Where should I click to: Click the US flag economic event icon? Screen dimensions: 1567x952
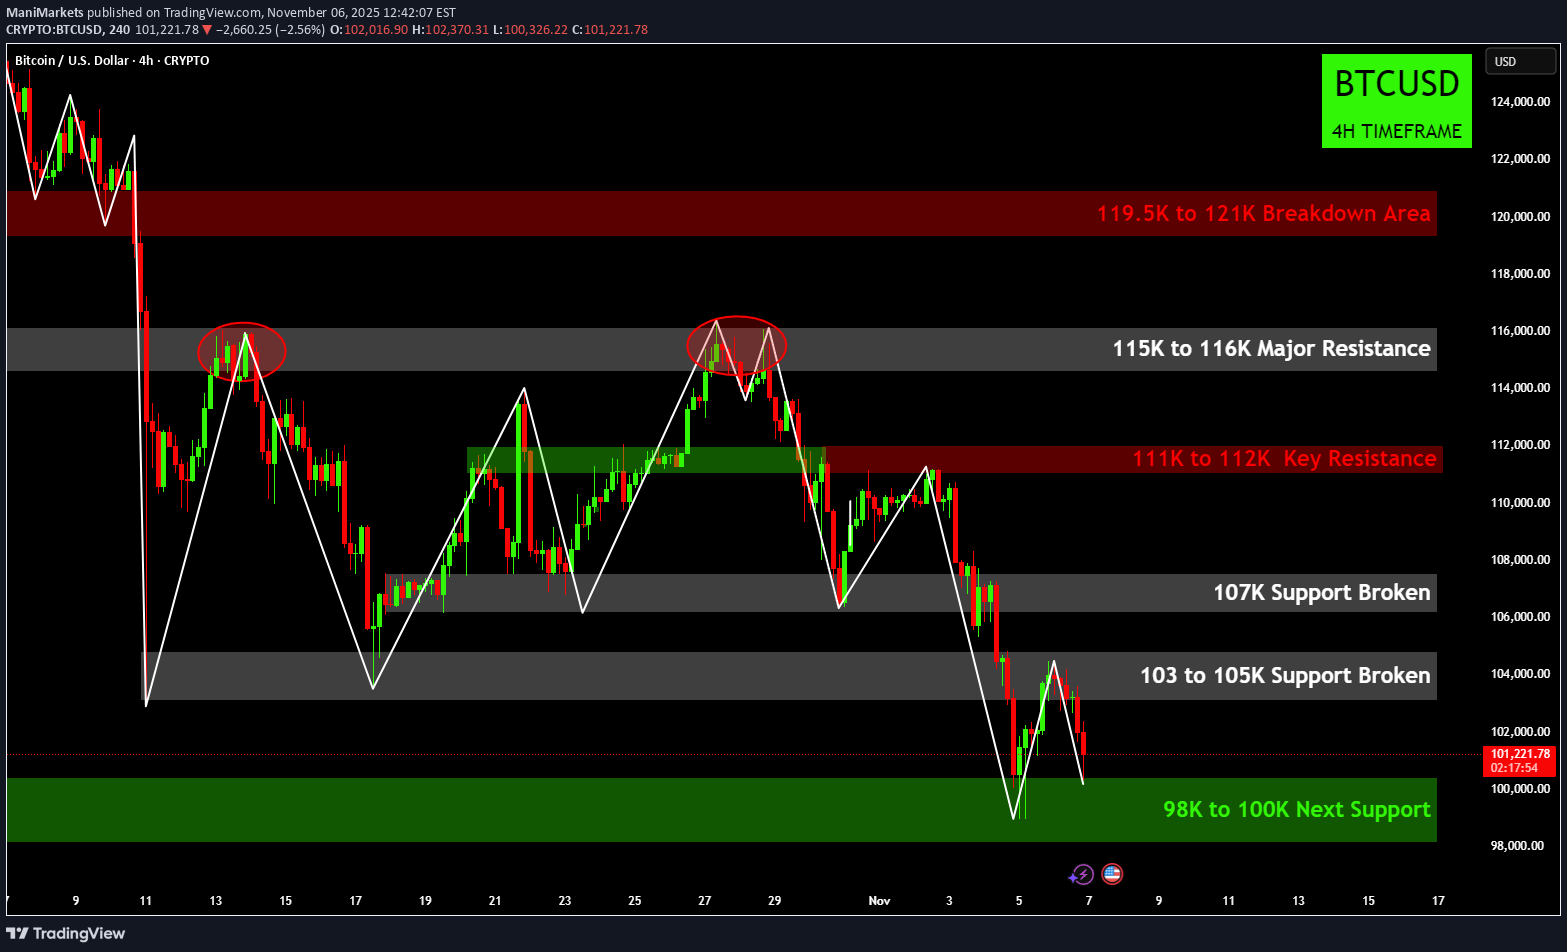1112,874
